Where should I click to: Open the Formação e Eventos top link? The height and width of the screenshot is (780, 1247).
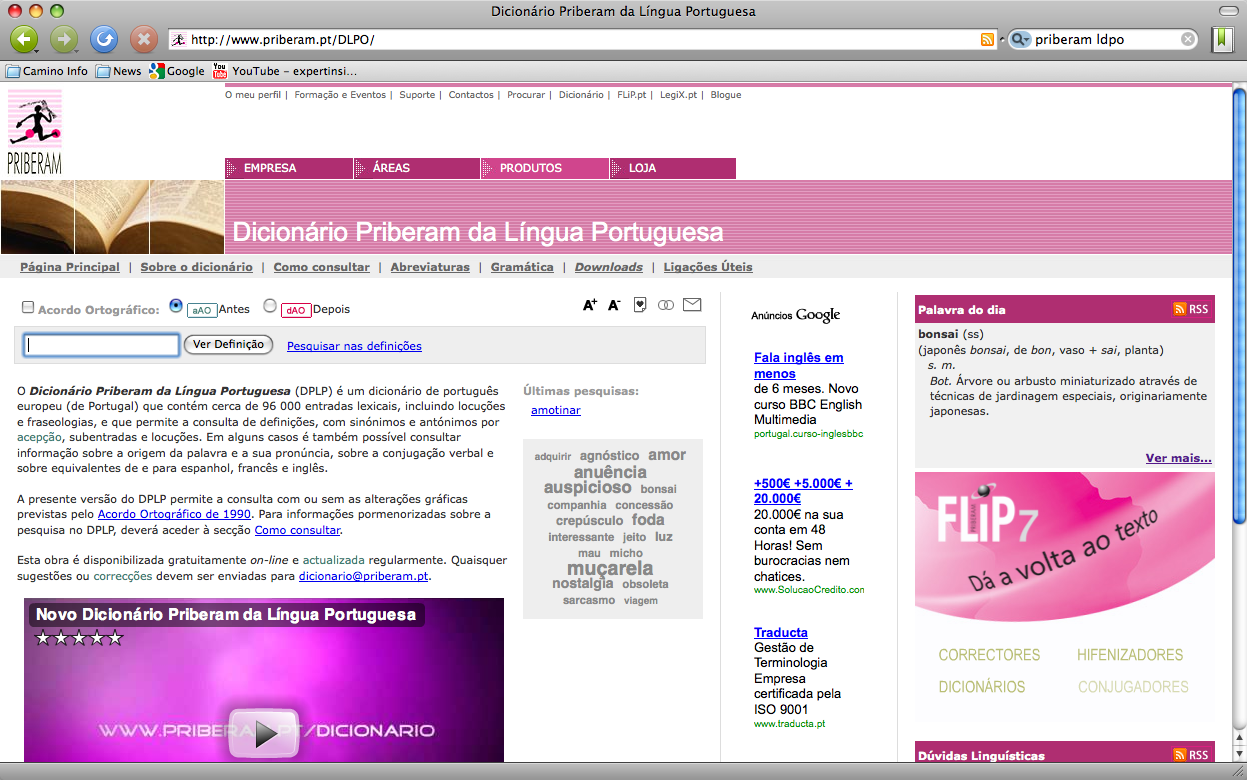[340, 95]
